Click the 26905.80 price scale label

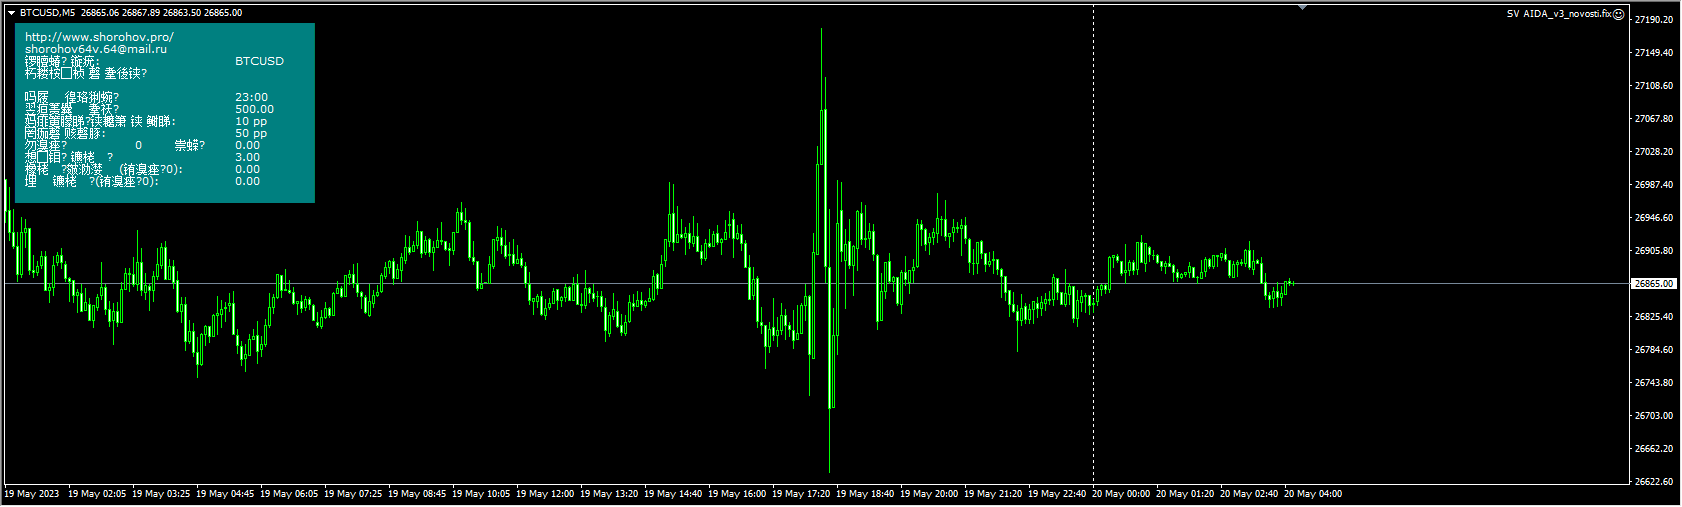pyautogui.click(x=1654, y=251)
